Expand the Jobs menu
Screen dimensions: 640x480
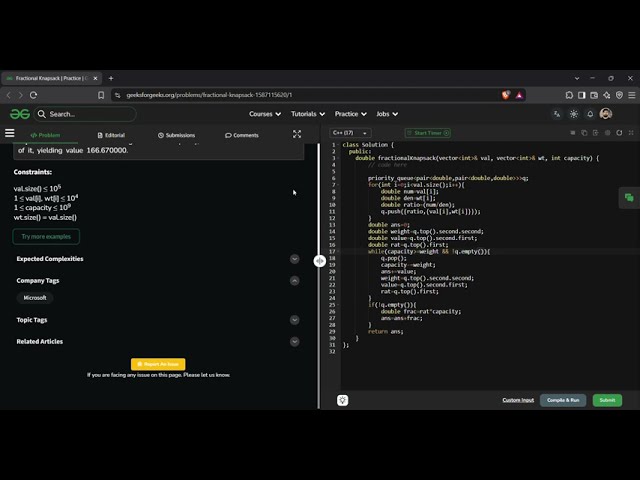[387, 114]
